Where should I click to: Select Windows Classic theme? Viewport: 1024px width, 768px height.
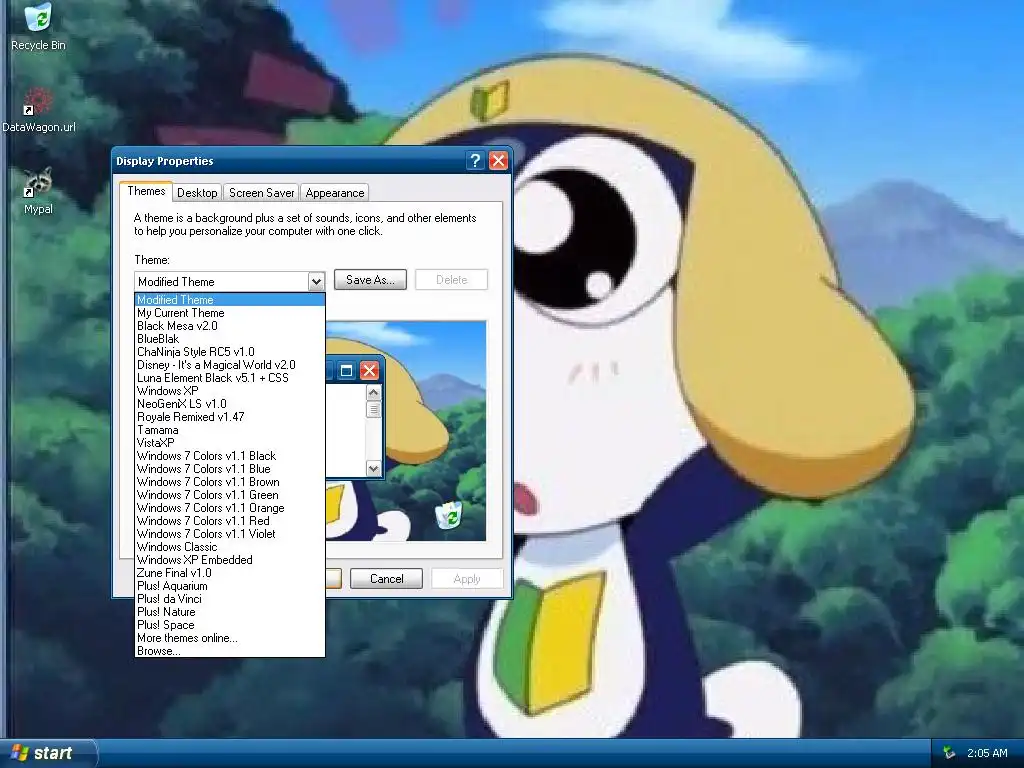click(229, 547)
